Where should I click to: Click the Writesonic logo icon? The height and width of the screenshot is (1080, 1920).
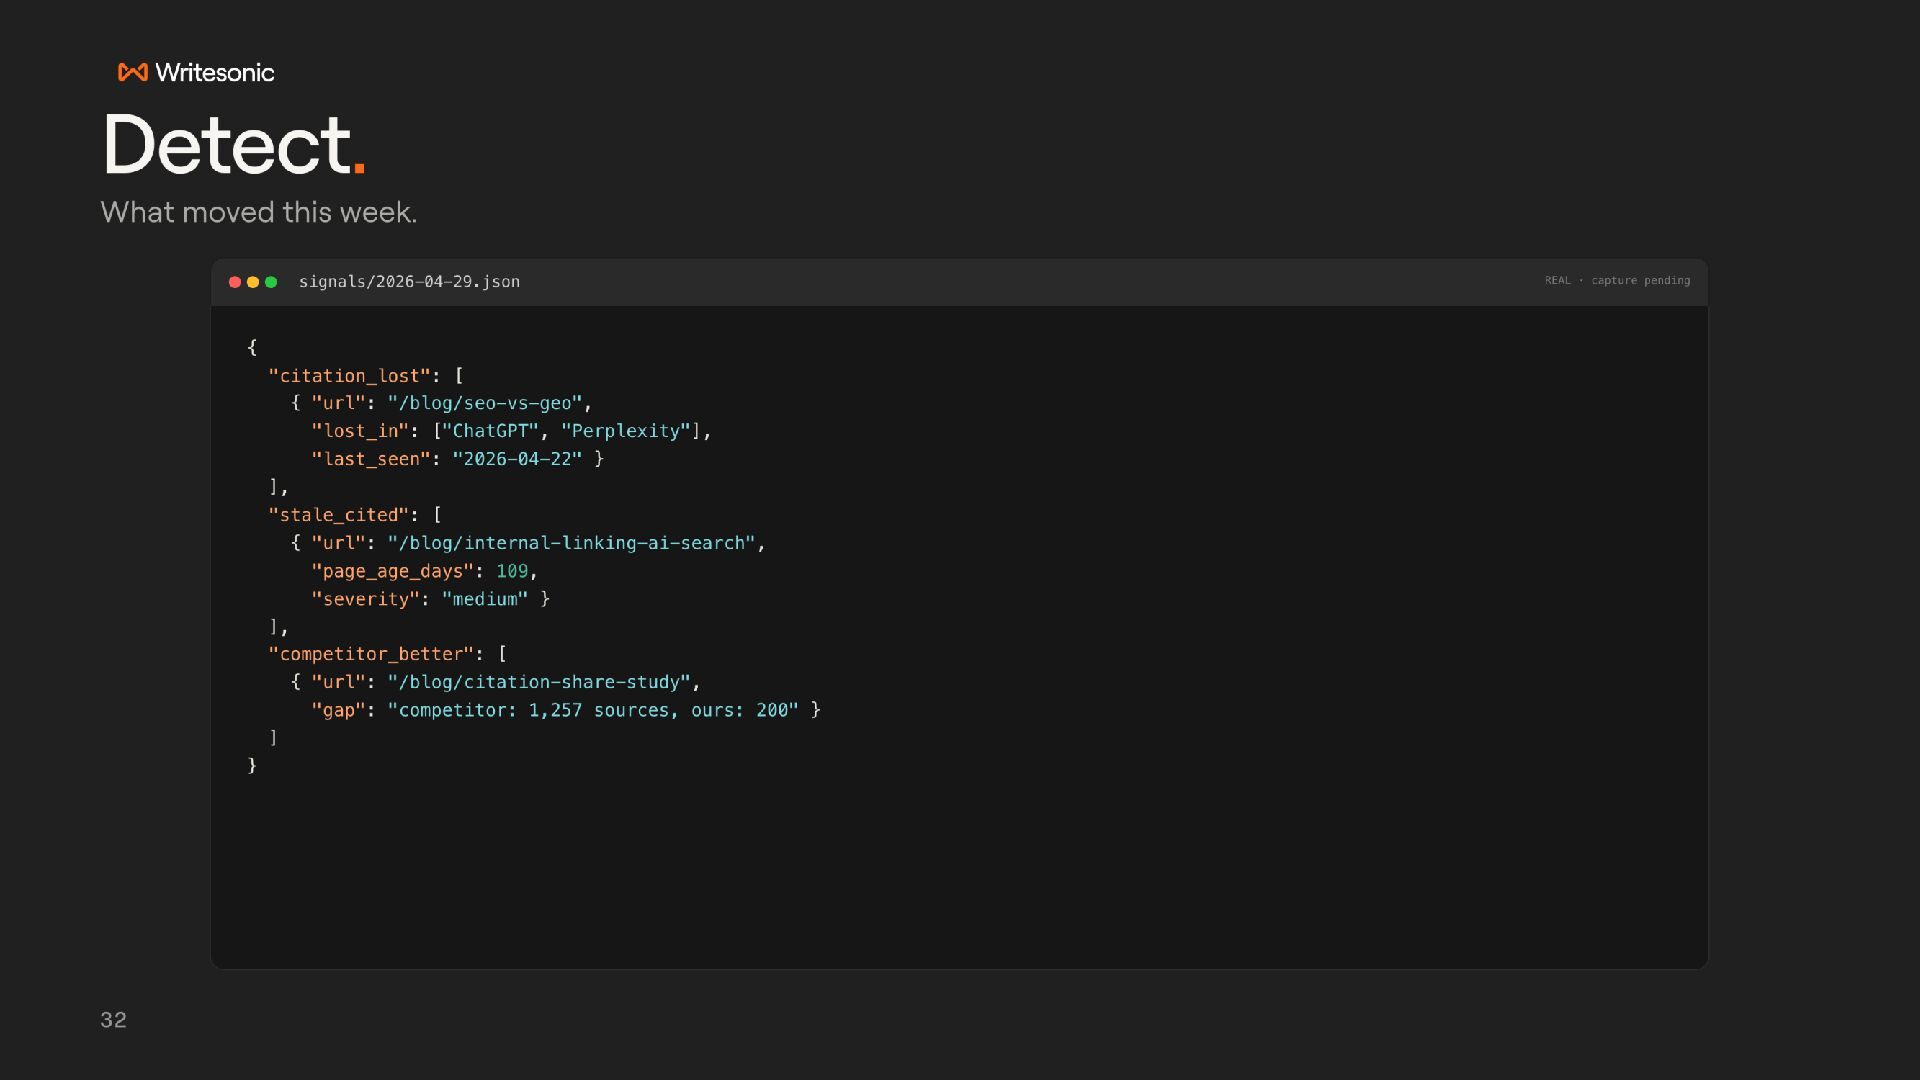coord(133,72)
